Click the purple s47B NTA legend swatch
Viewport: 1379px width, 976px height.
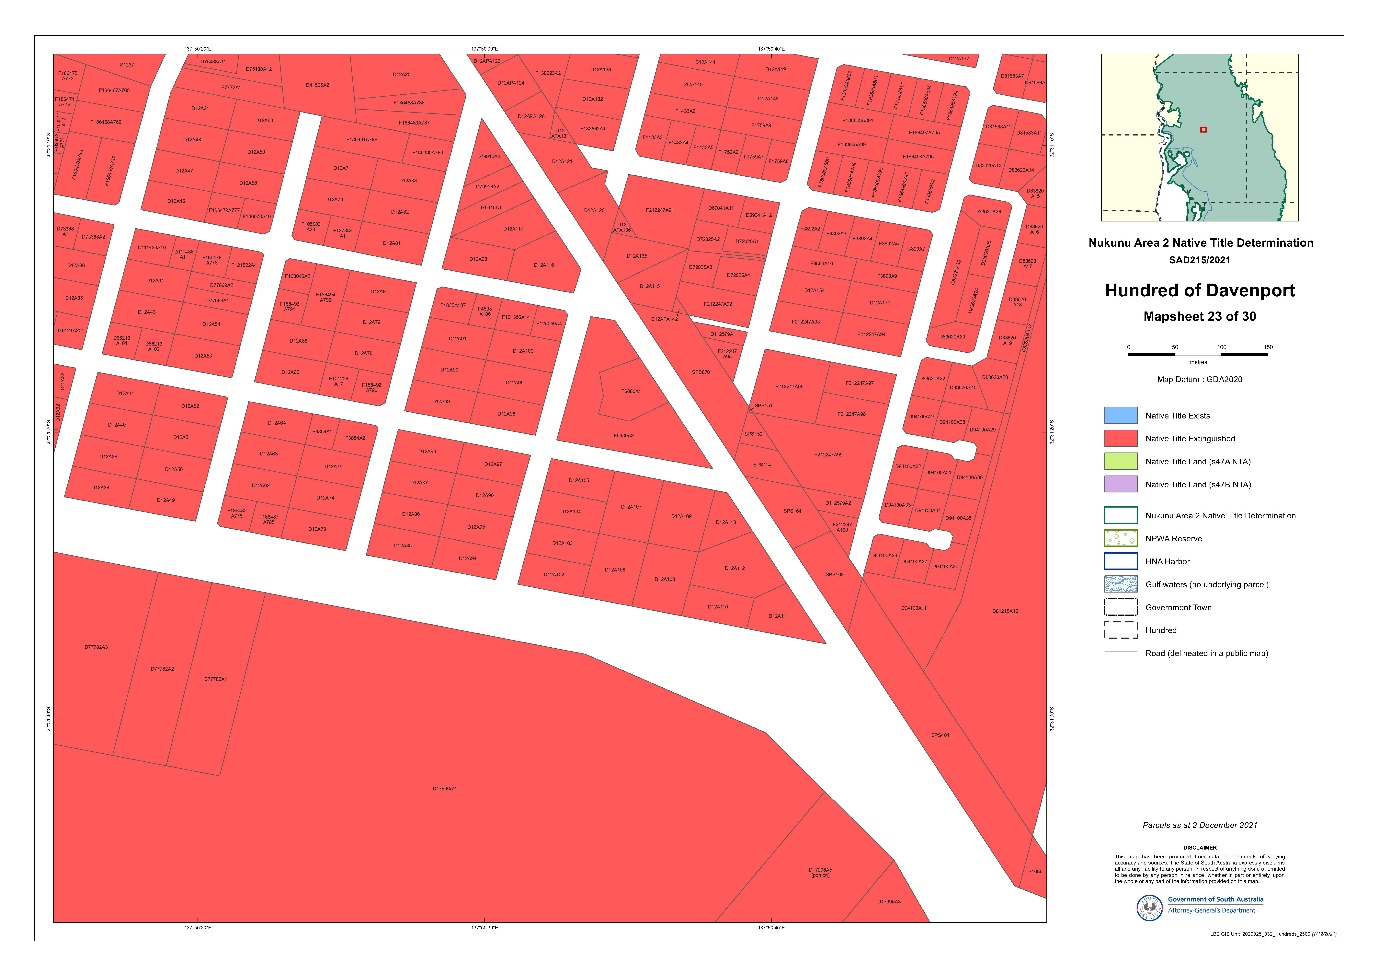pos(1121,484)
